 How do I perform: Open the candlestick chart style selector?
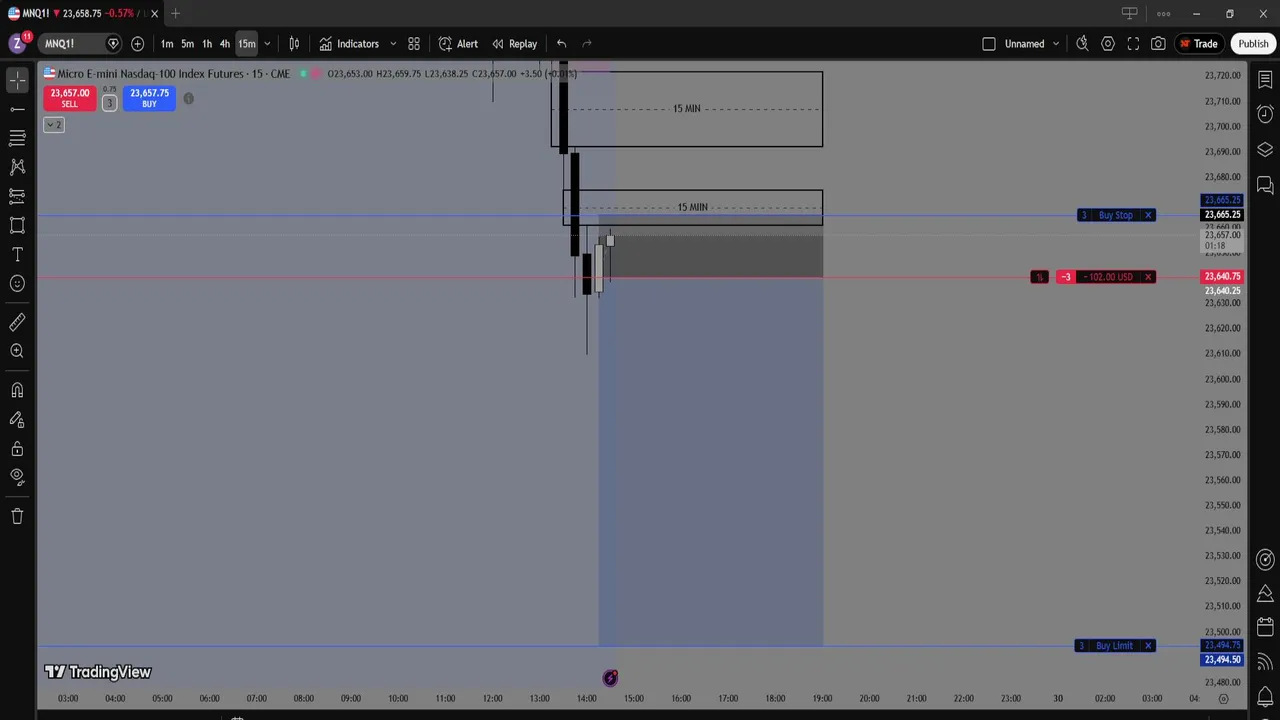(x=294, y=44)
